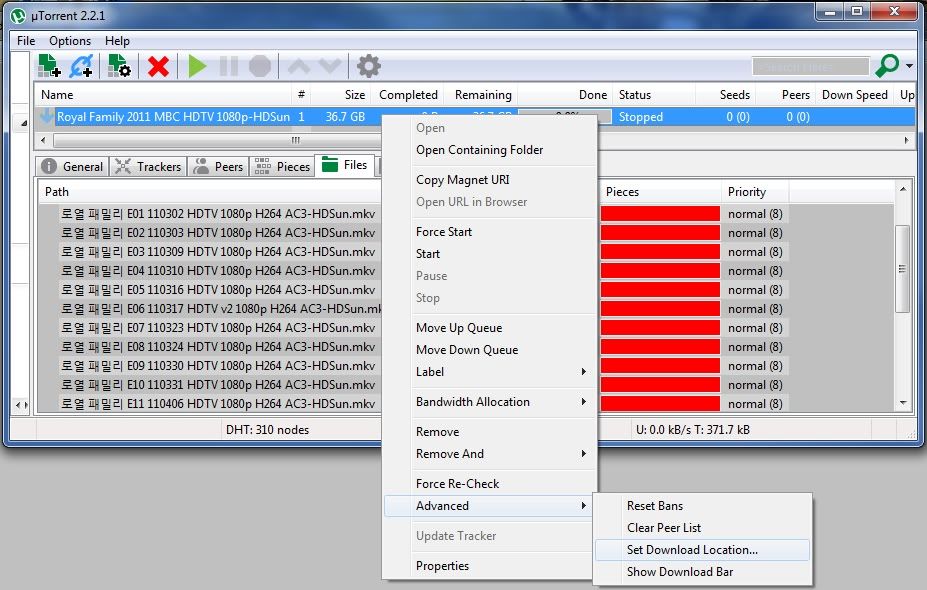
Task: Click red pieces bar for E03 file
Action: coord(660,252)
